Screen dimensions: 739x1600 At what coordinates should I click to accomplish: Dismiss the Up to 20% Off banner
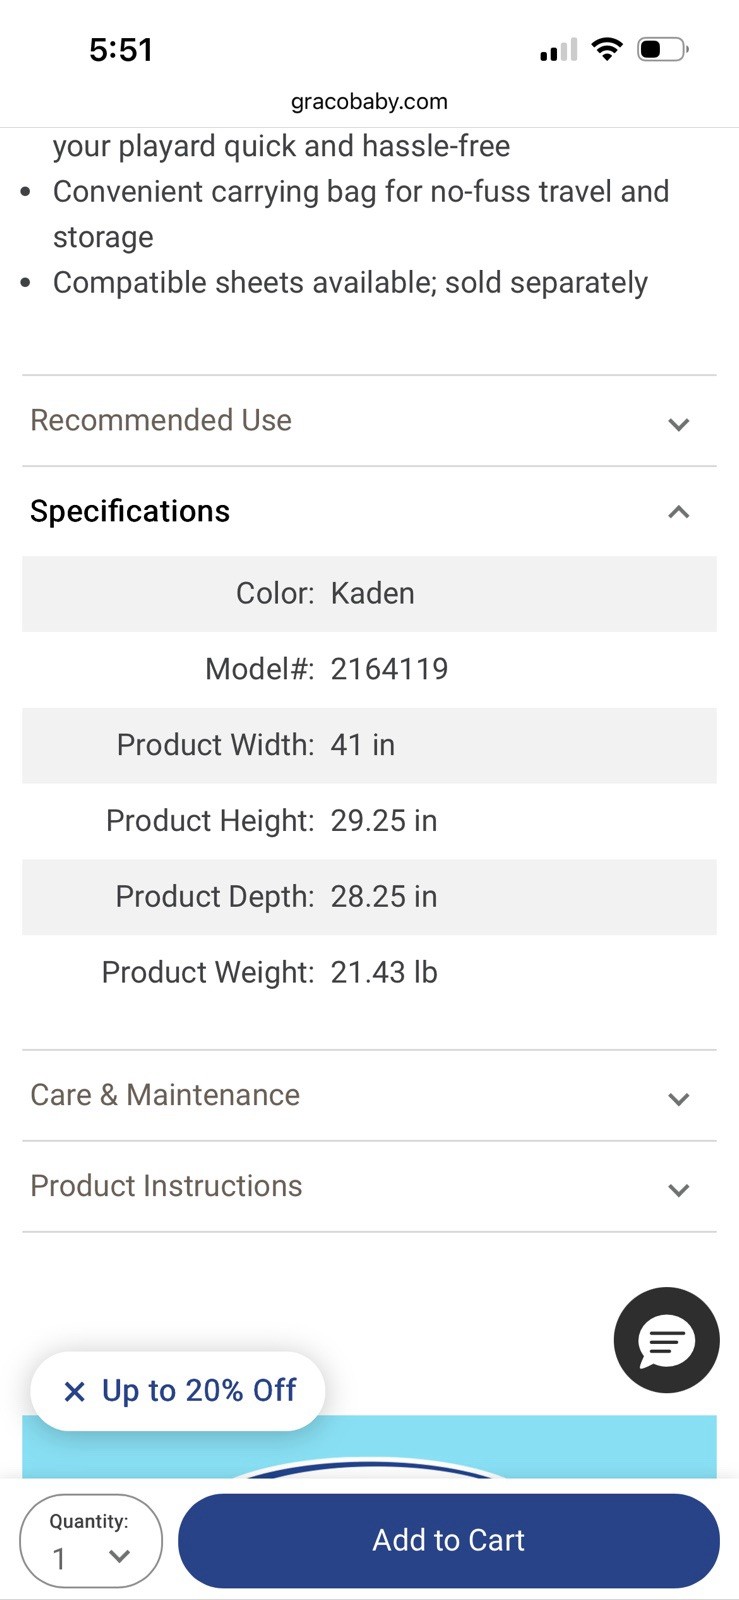point(74,1391)
